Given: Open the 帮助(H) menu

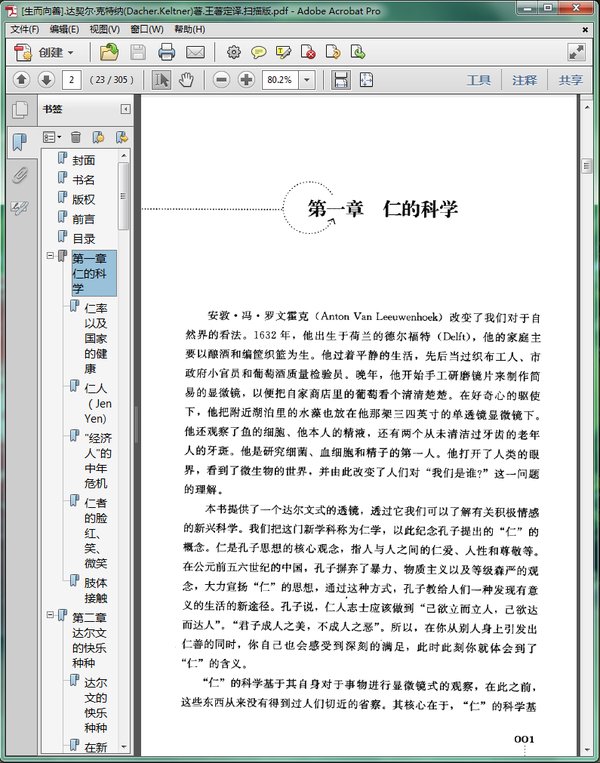Looking at the screenshot, I should pyautogui.click(x=190, y=29).
